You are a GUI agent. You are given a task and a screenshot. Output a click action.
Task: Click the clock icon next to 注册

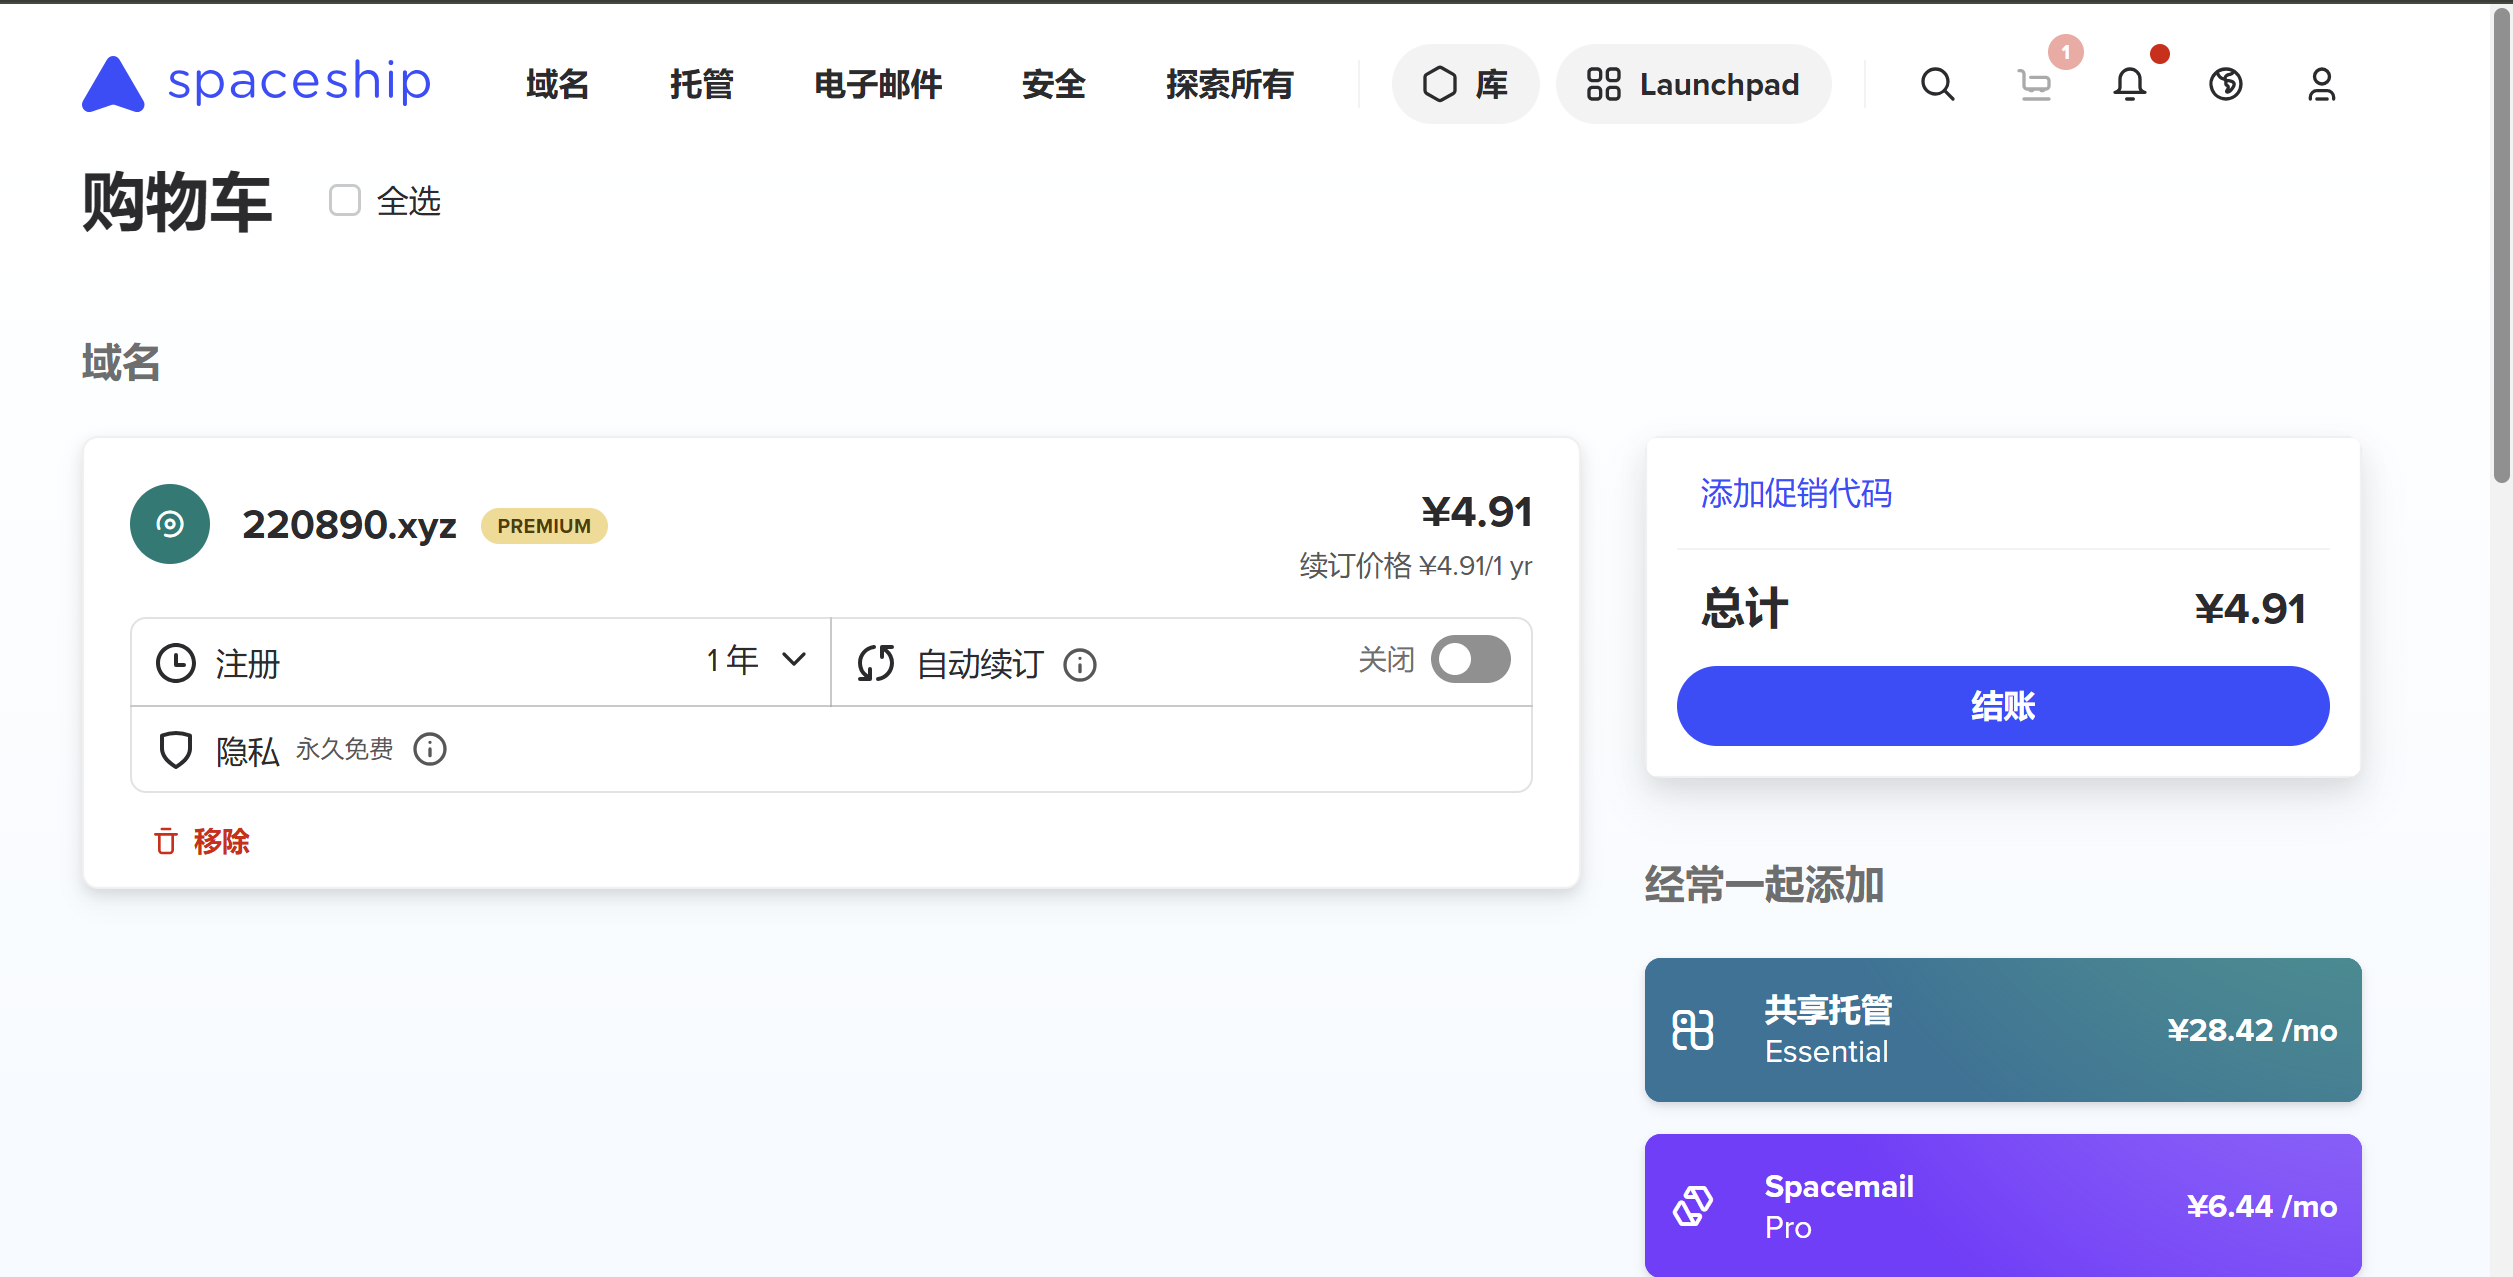pos(176,663)
